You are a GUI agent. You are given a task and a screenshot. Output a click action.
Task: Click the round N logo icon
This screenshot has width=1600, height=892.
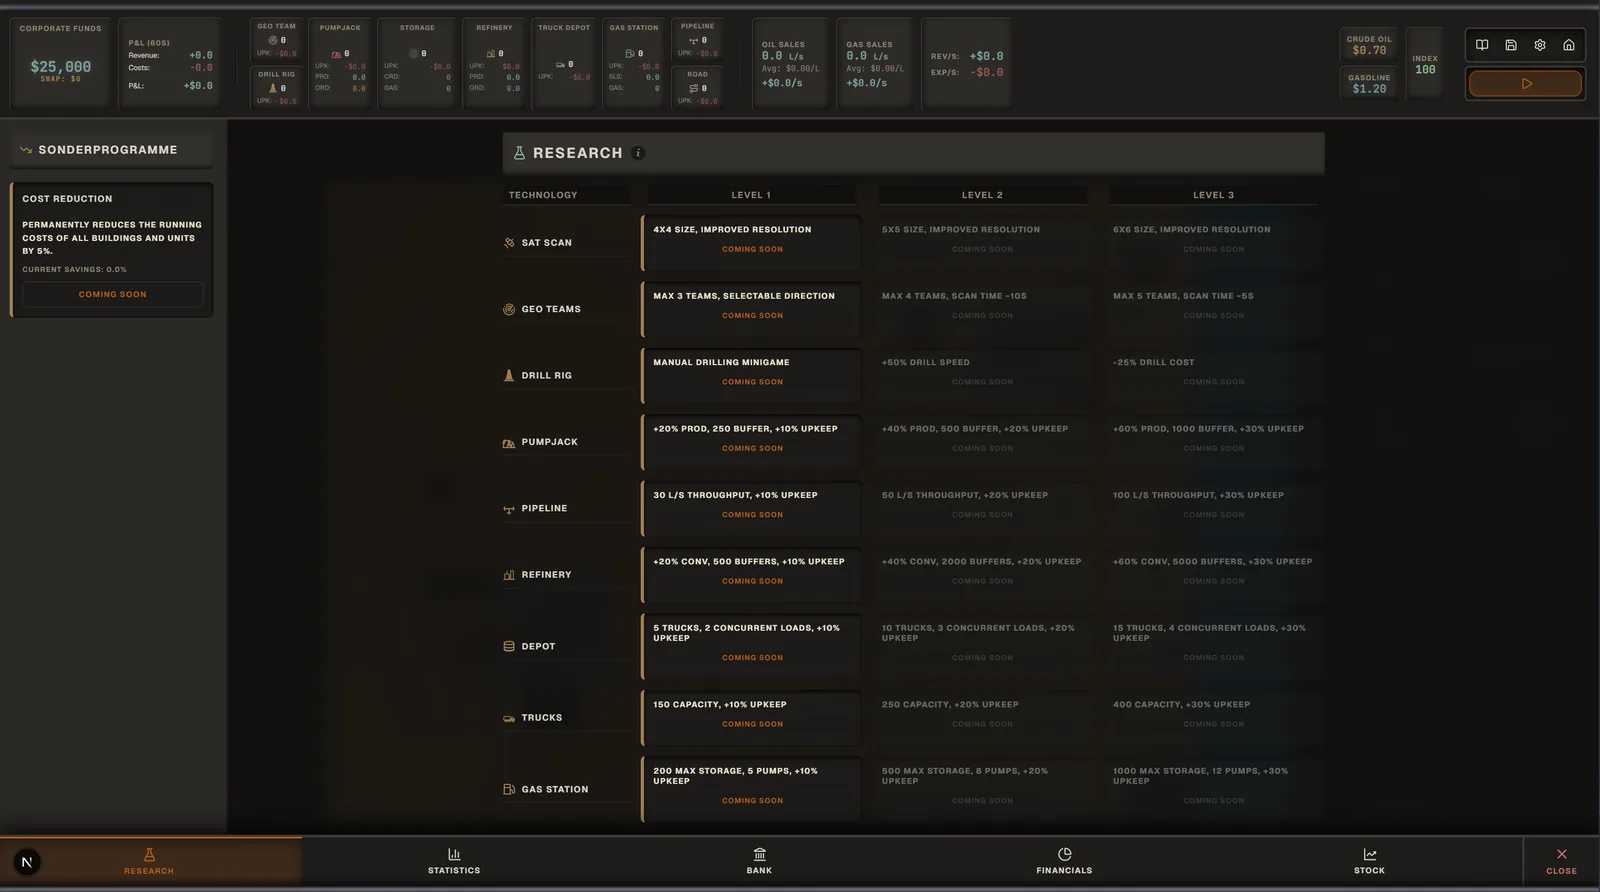click(27, 862)
